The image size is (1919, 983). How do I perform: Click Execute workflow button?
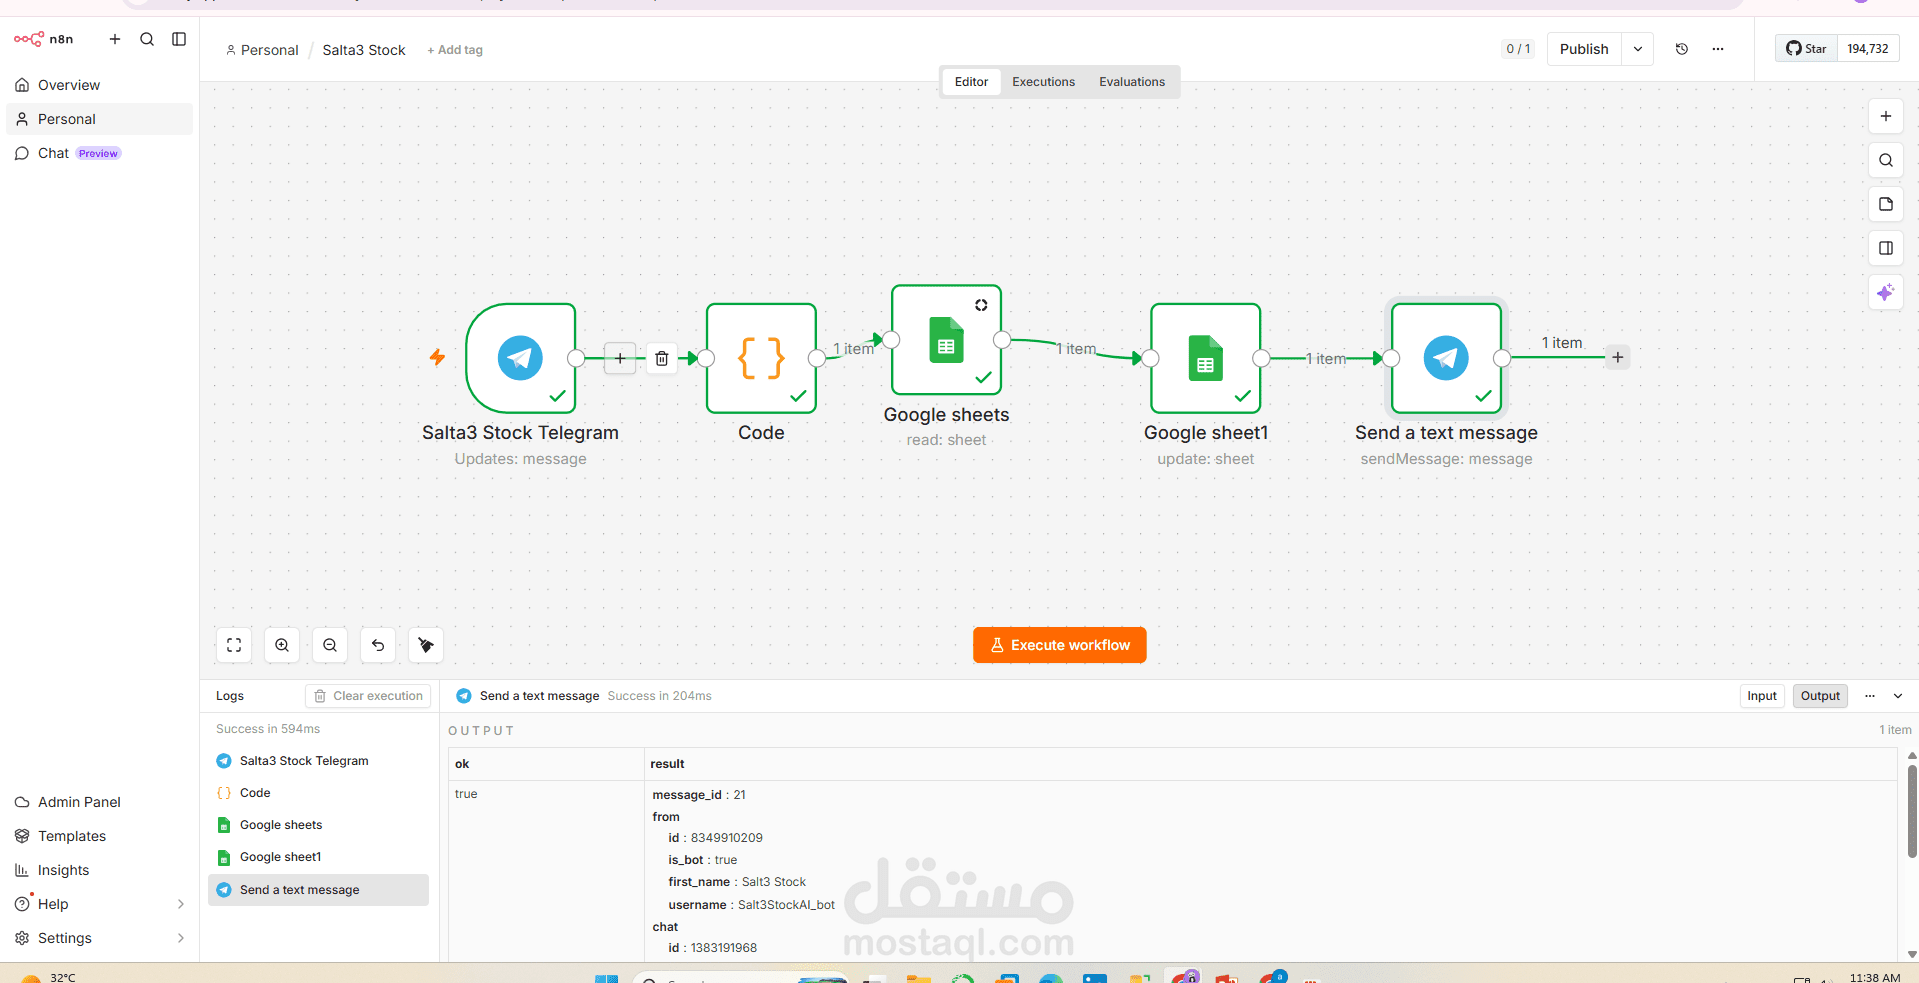click(1059, 645)
